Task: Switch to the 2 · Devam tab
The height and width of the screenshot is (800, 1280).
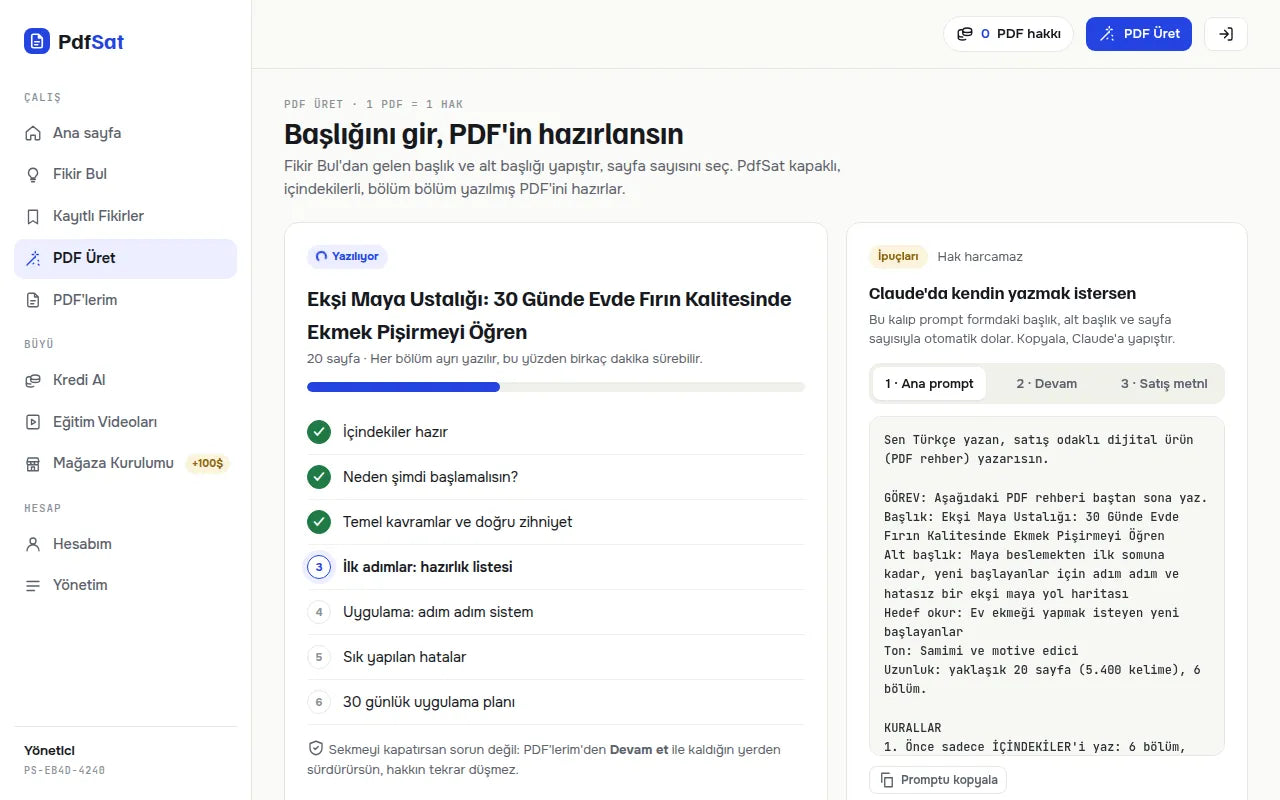Action: click(x=1047, y=384)
